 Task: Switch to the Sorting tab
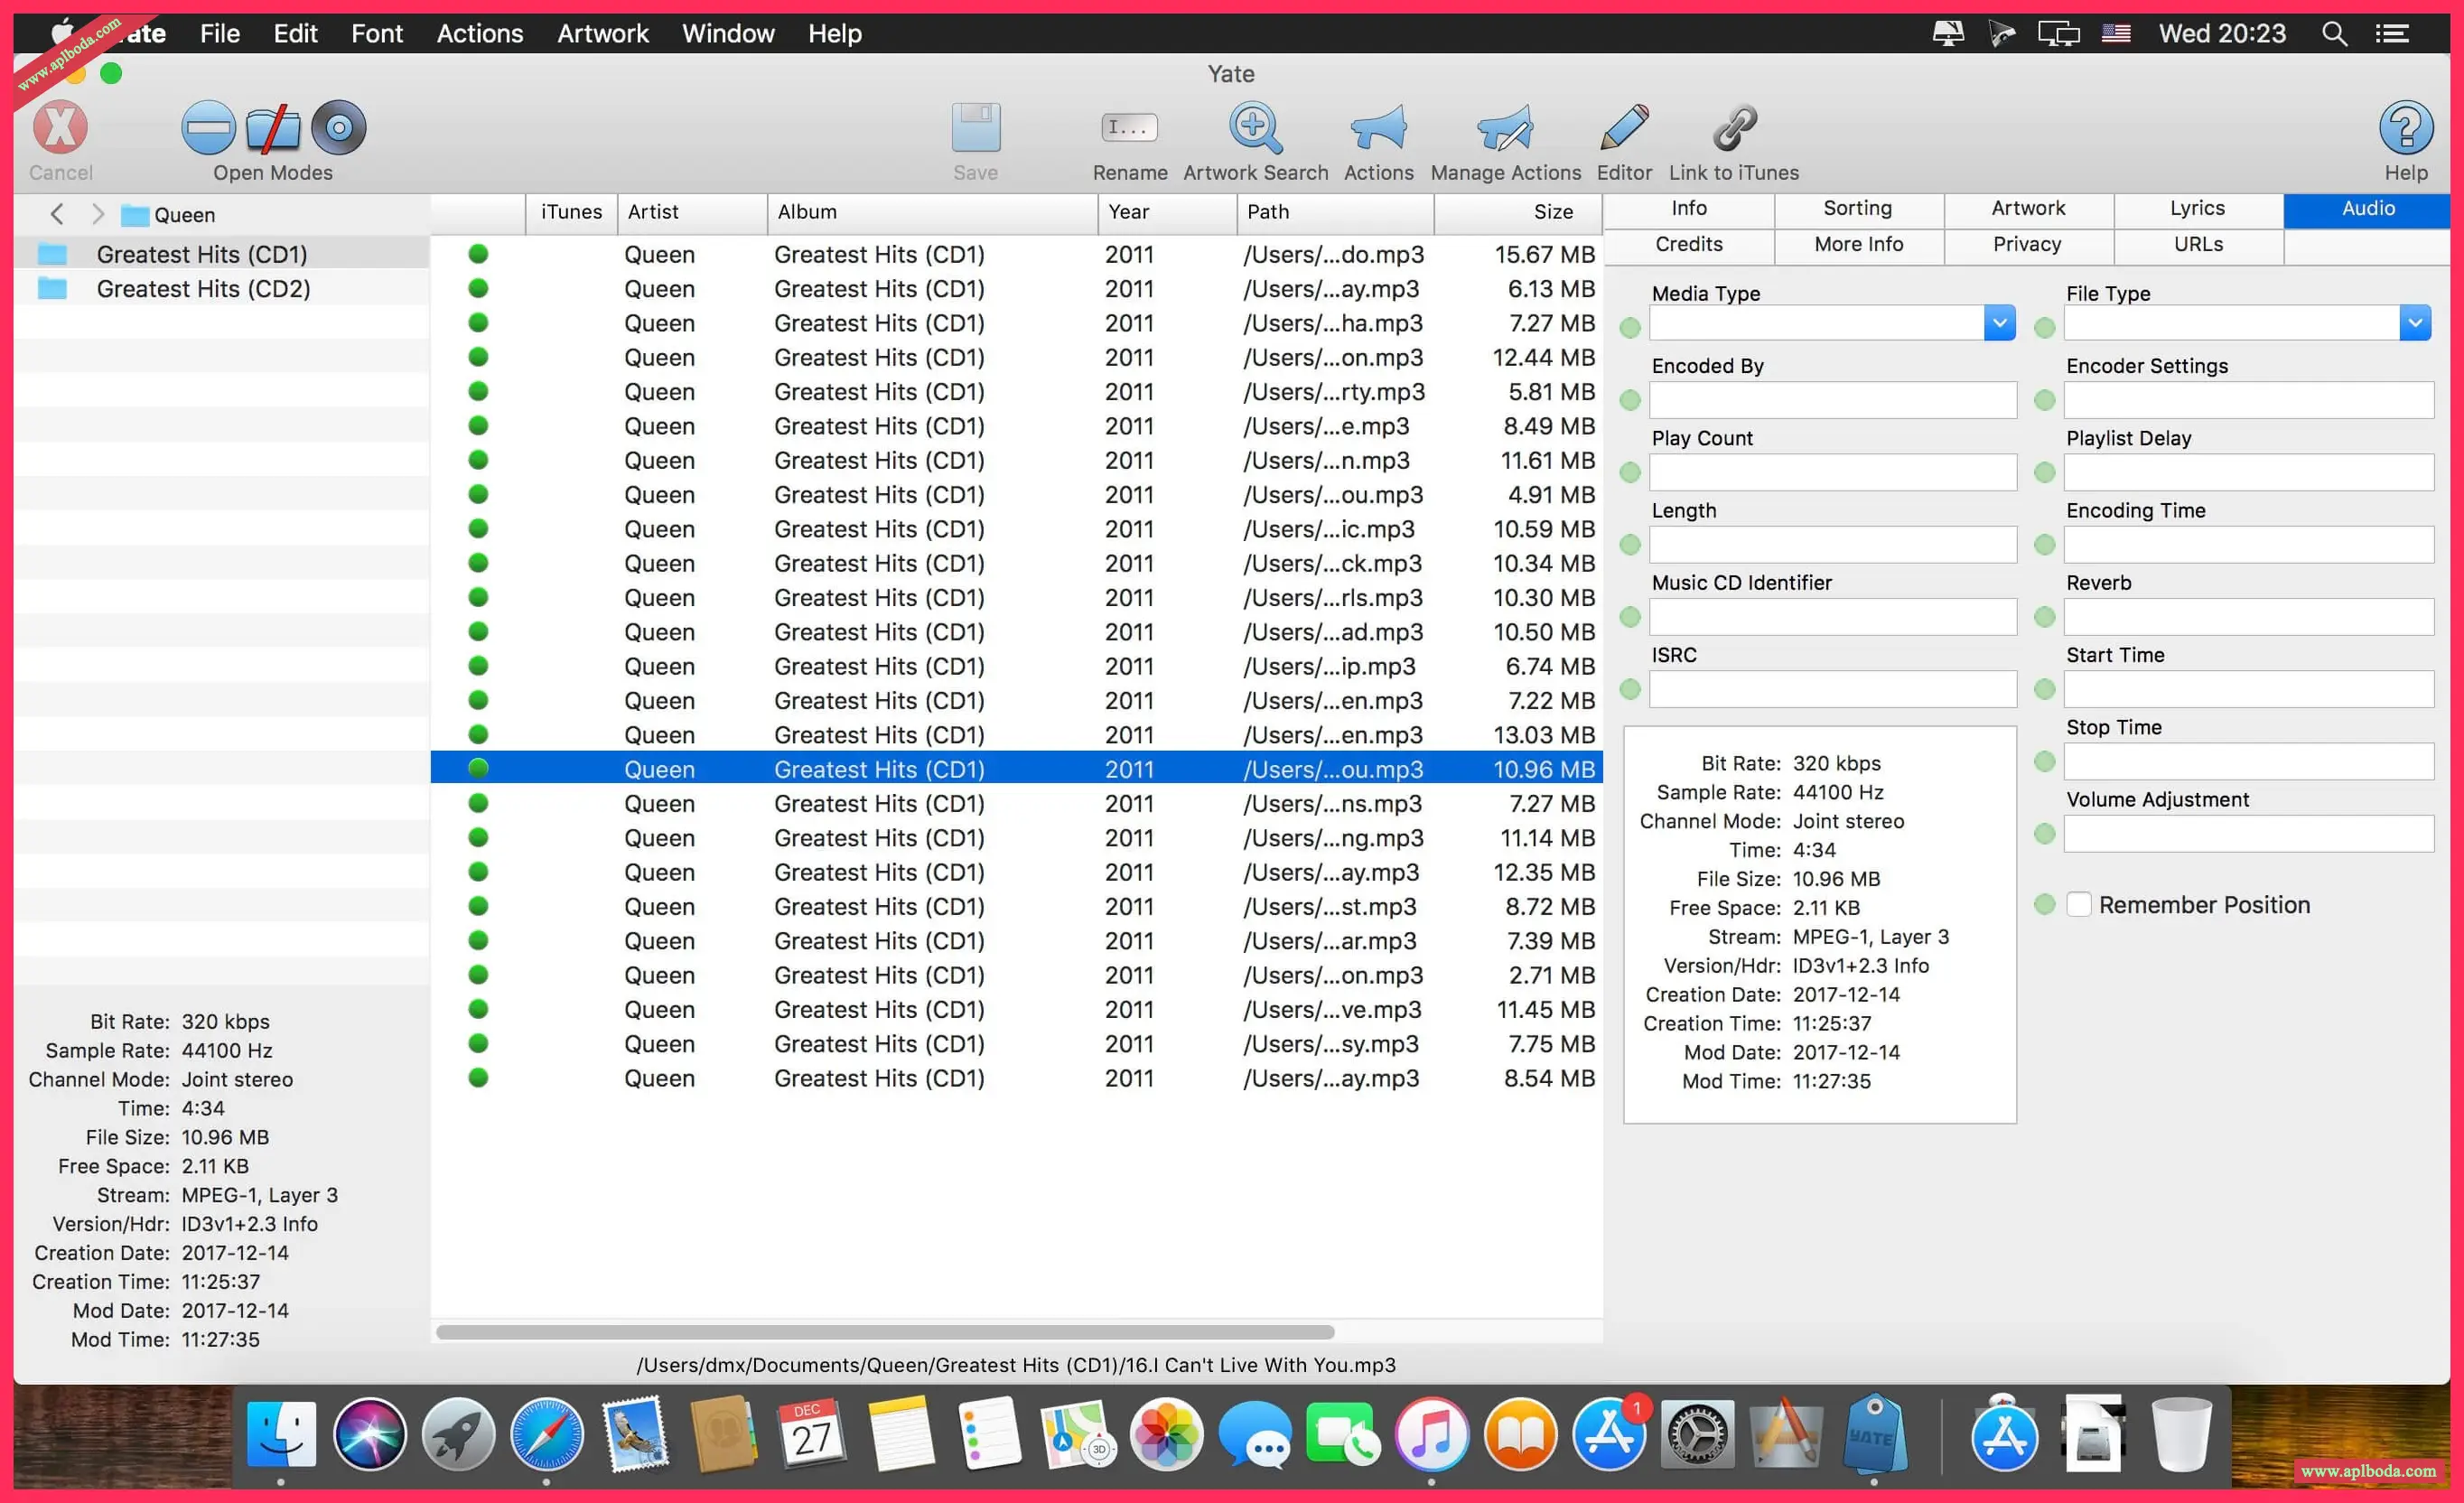click(x=1858, y=209)
